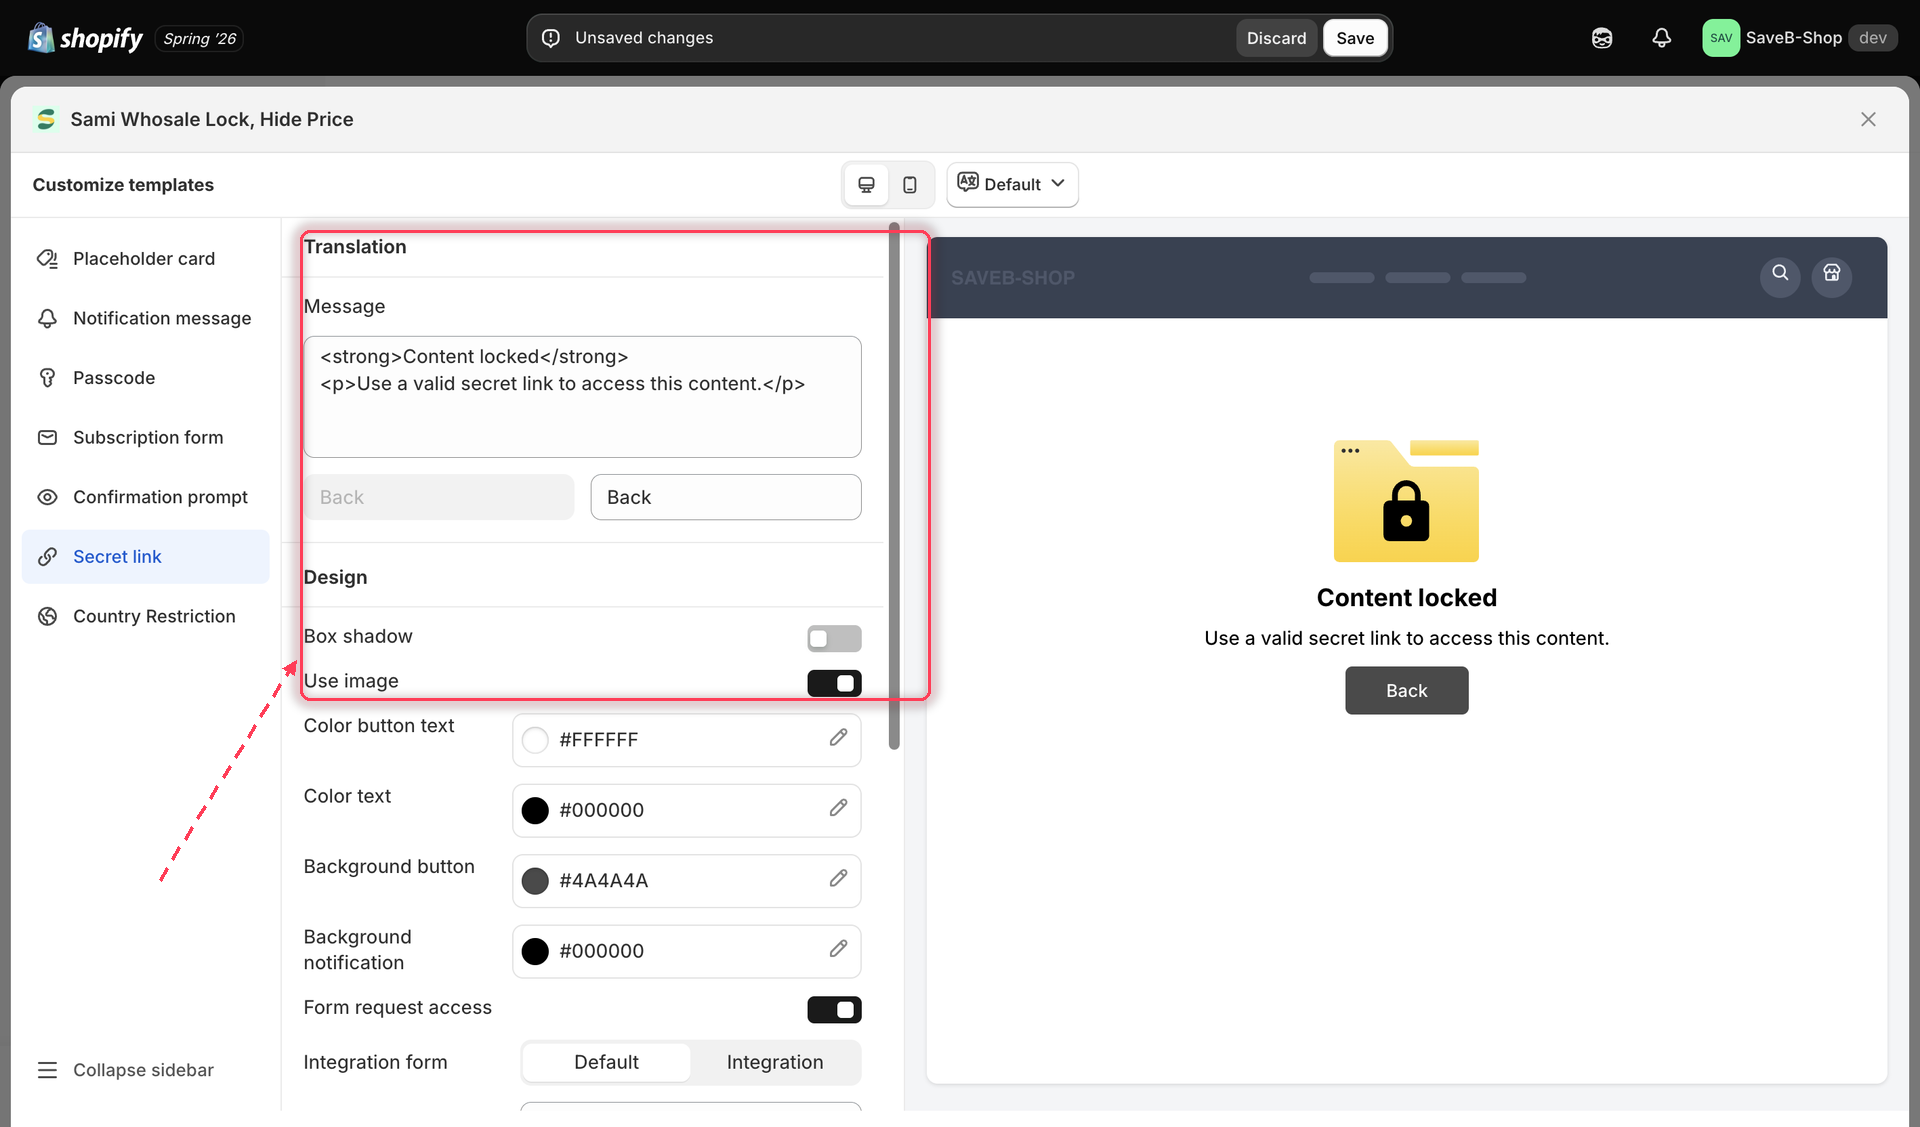
Task: Click pencil icon for Background notification
Action: coord(838,949)
